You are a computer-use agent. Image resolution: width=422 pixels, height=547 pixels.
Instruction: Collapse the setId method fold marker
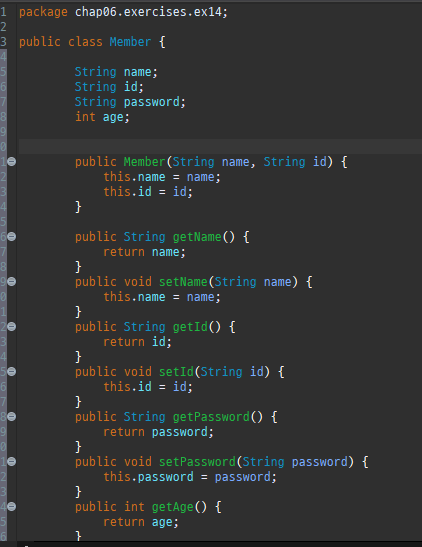click(x=12, y=372)
